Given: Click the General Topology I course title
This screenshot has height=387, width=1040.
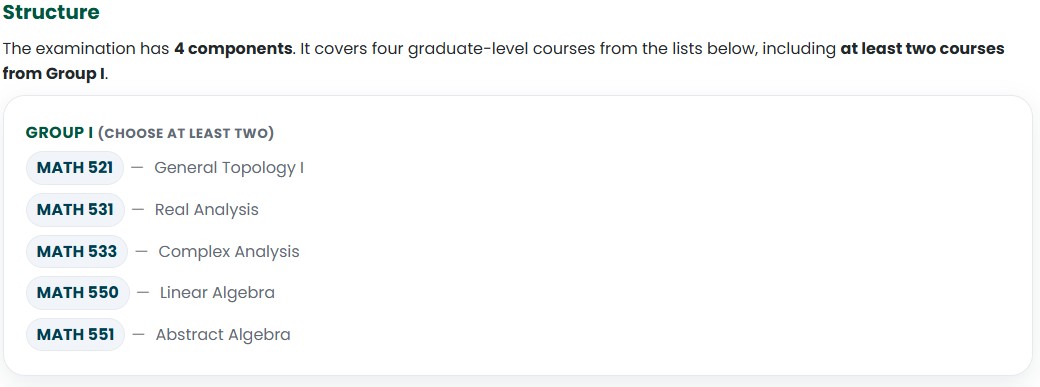Looking at the screenshot, I should tap(229, 168).
